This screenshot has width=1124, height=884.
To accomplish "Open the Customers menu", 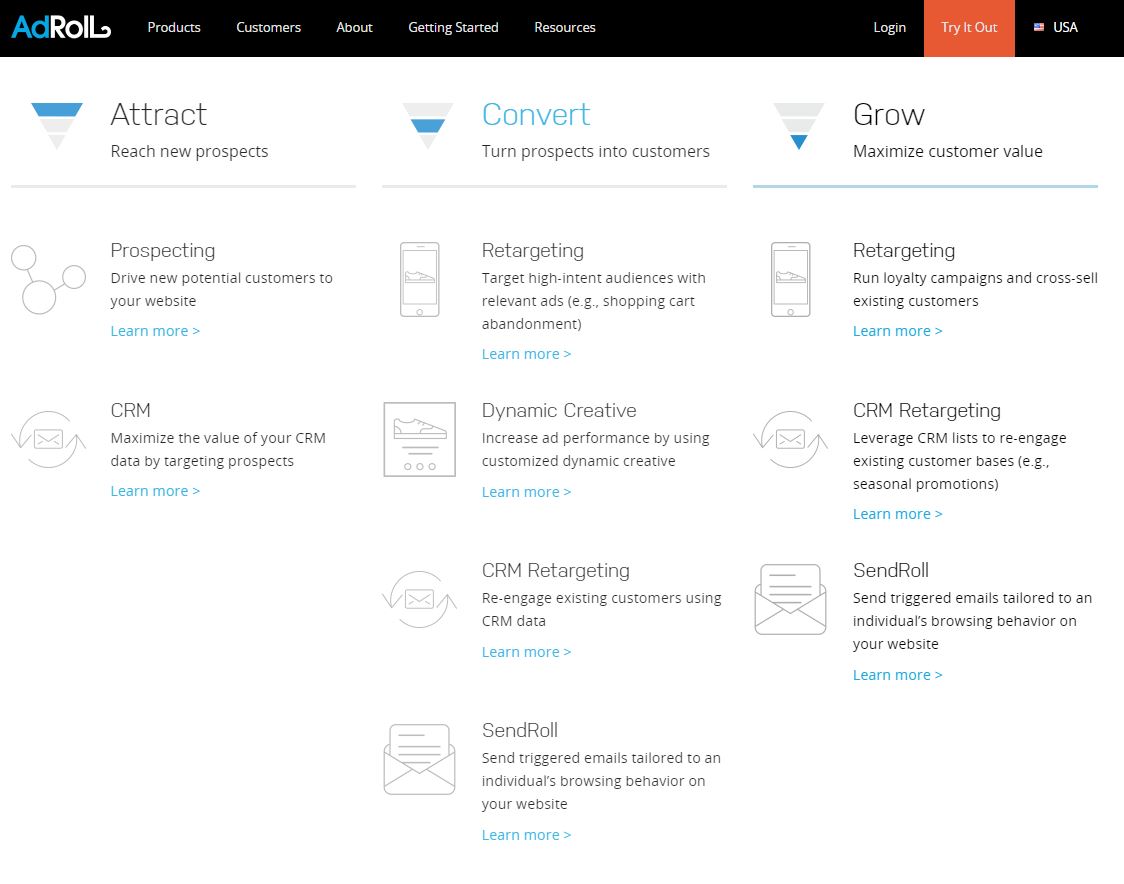I will click(268, 28).
